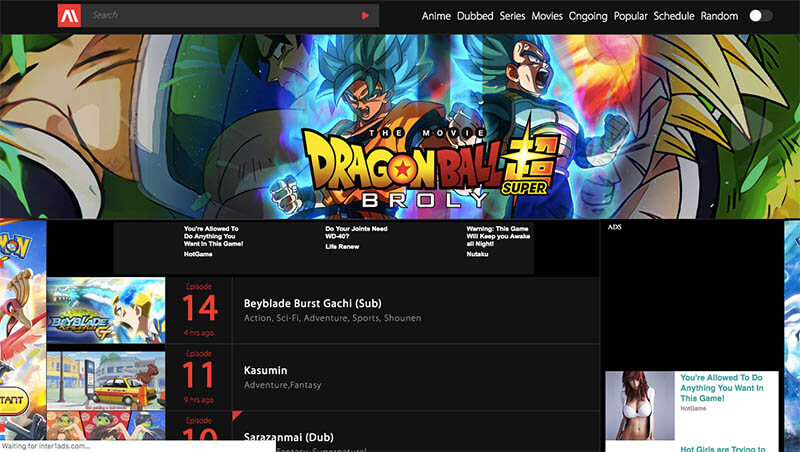Click the Life Renew WD-40 ad
The width and height of the screenshot is (800, 452).
tap(356, 238)
